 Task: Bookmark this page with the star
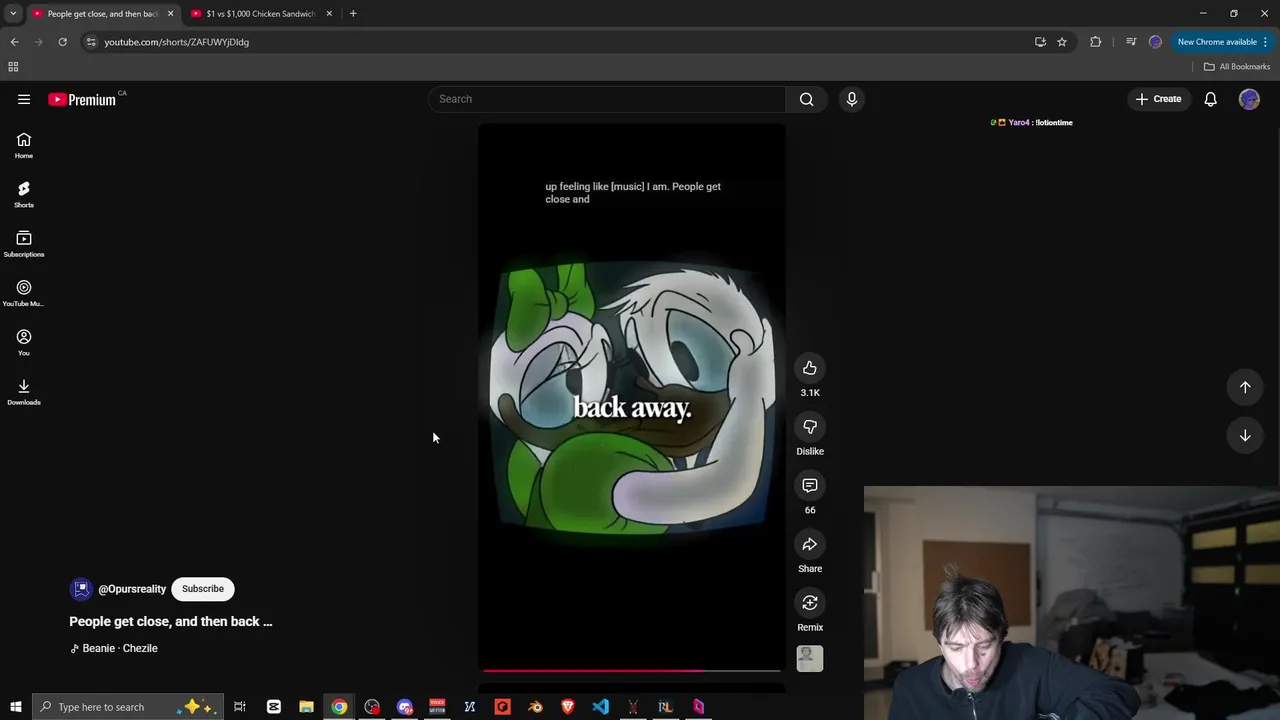click(1062, 42)
